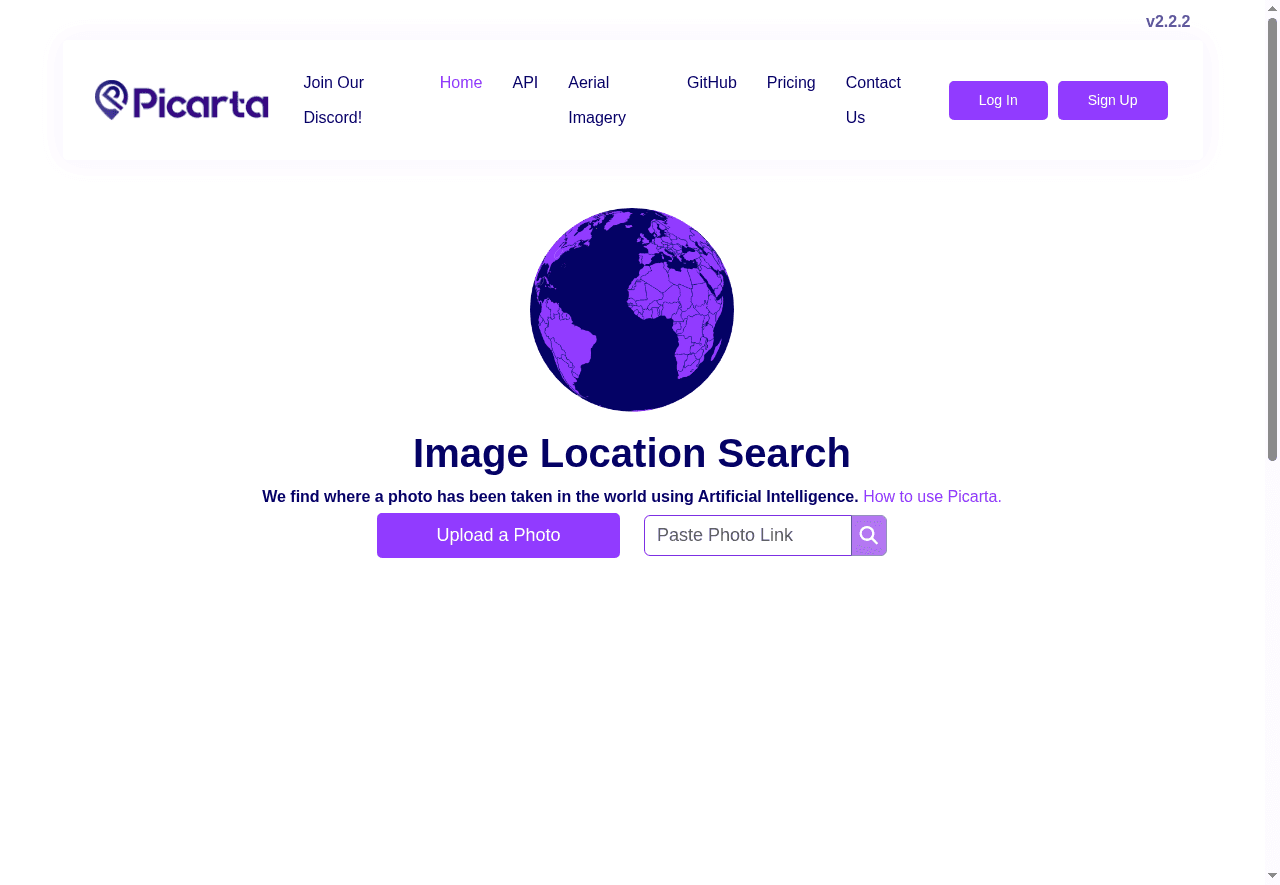Open the Contact Us page

coord(873,100)
